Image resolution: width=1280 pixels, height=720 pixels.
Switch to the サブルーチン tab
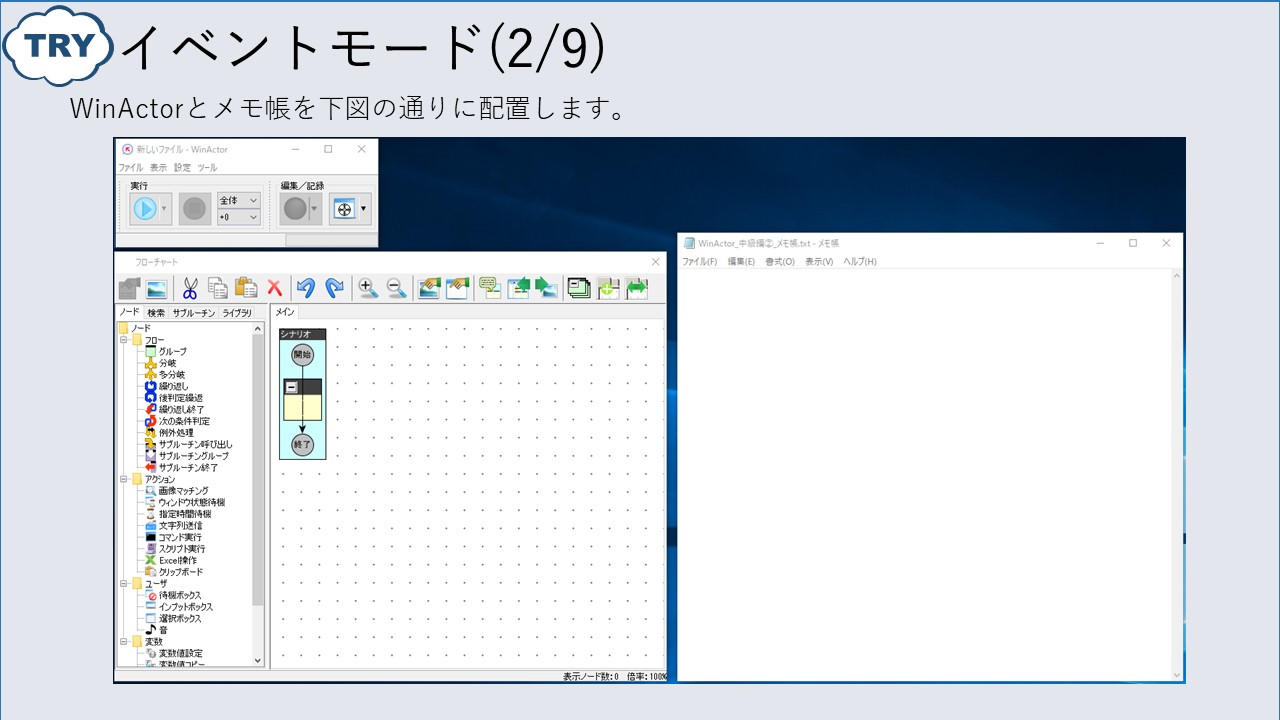[x=194, y=313]
